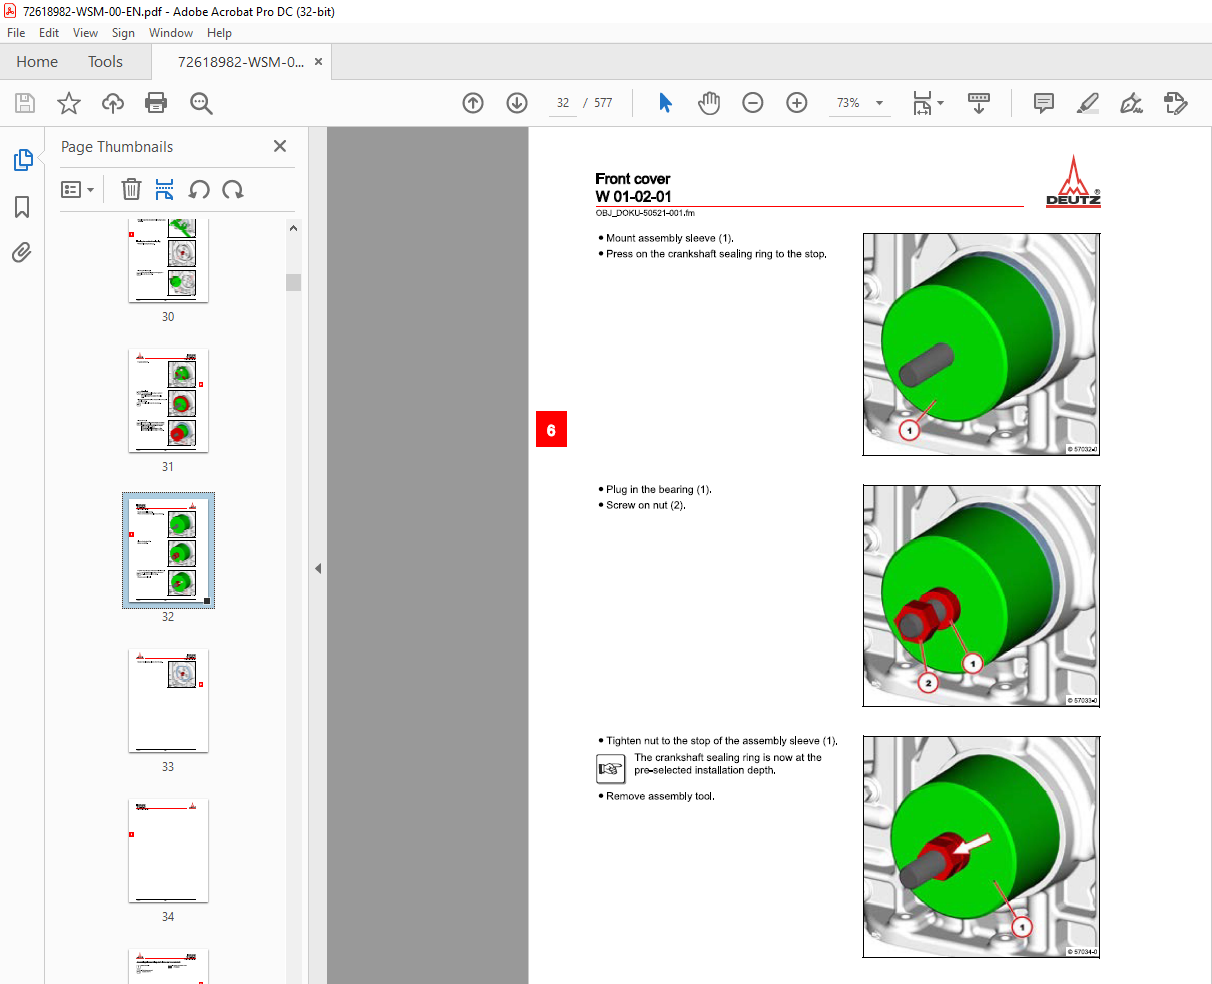Click the Save file icon
Viewport: 1212px width, 984px height.
click(25, 103)
